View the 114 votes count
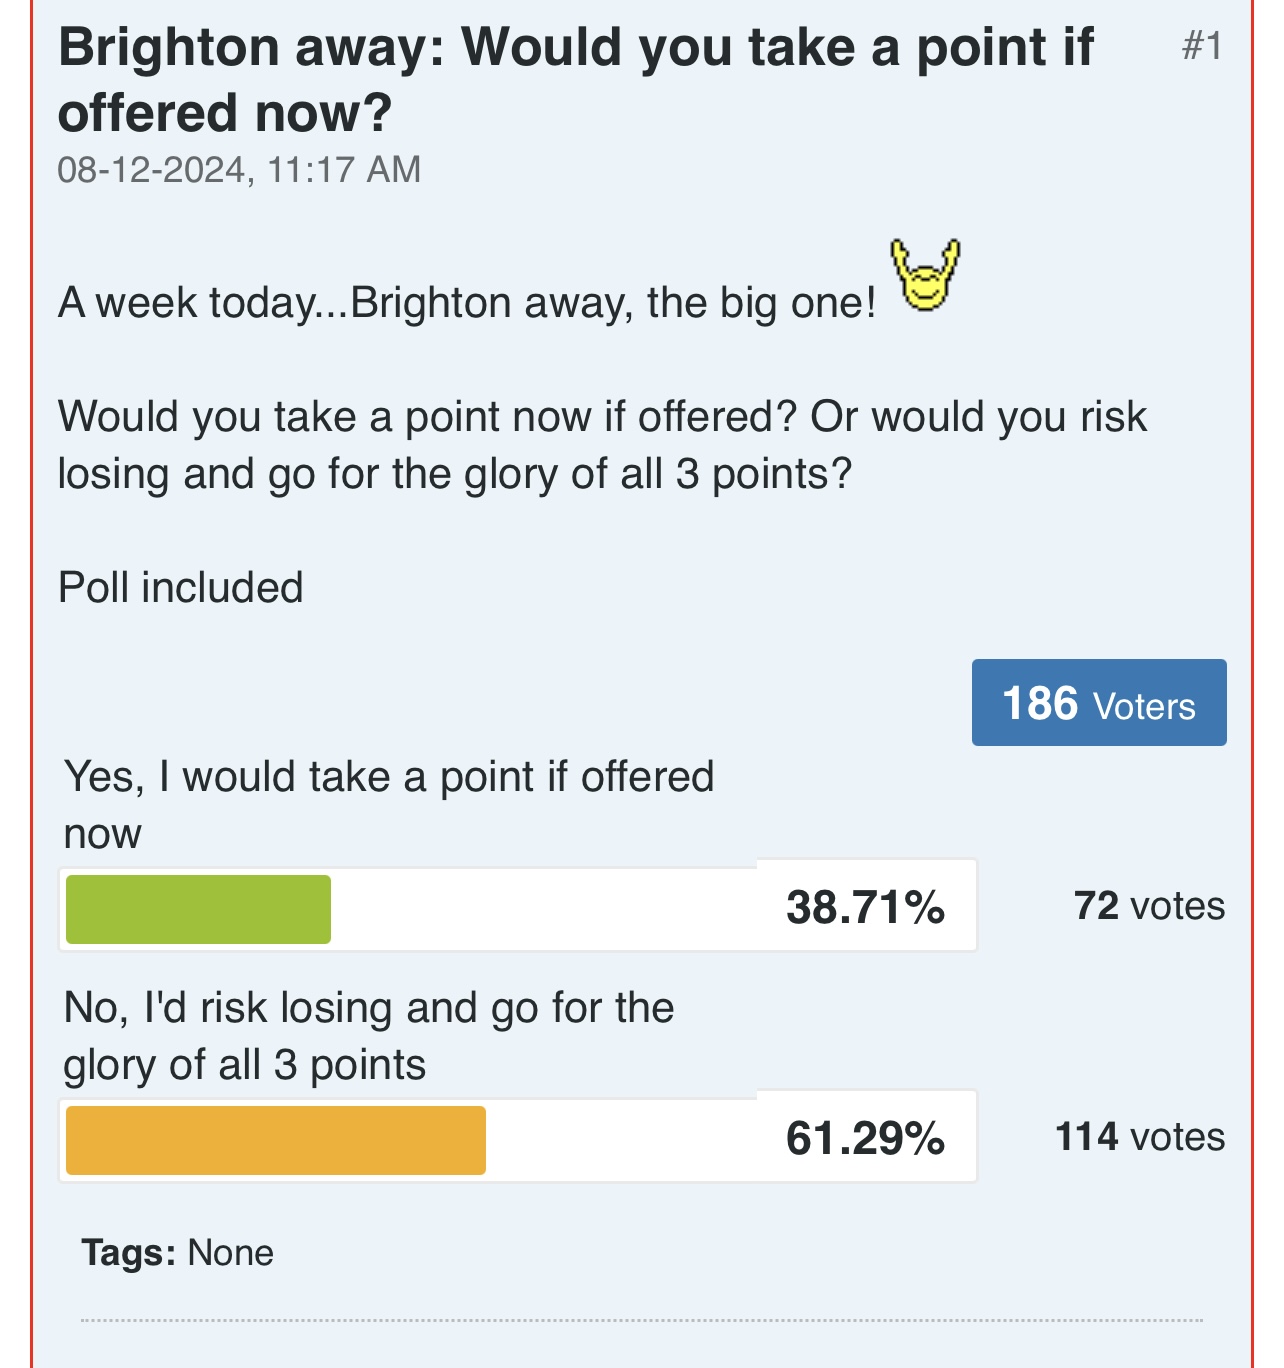This screenshot has height=1368, width=1284. click(1140, 1137)
